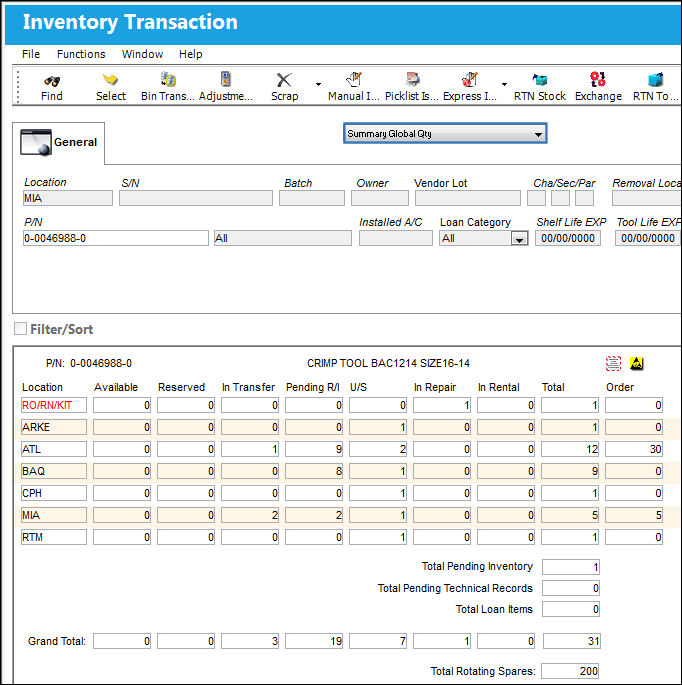682x685 pixels.
Task: Click the S/N input field
Action: 196,198
